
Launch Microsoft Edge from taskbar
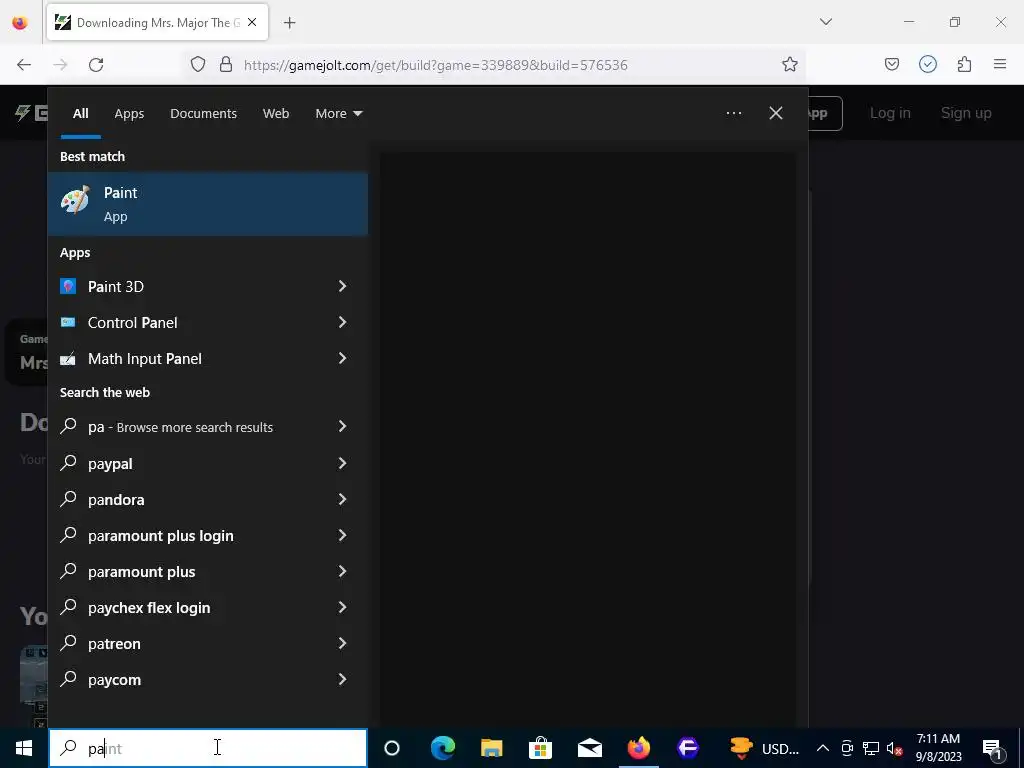pos(442,748)
